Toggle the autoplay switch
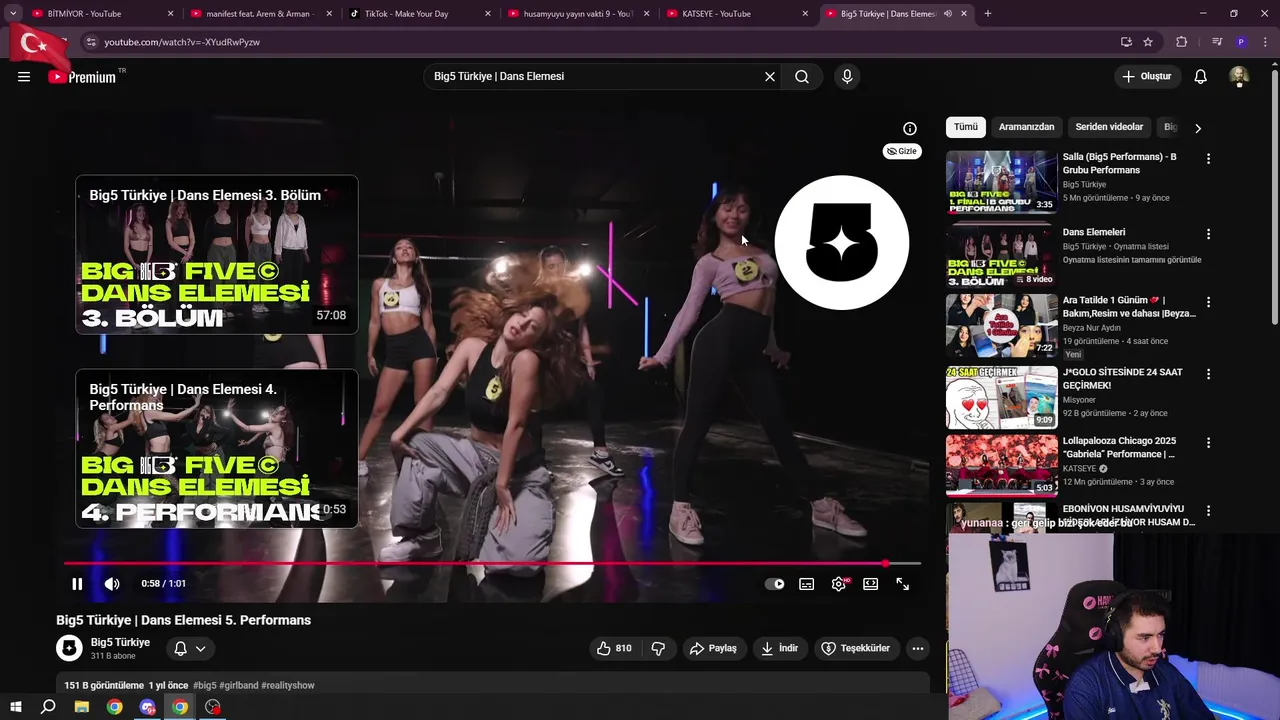Viewport: 1280px width, 720px height. 775,584
